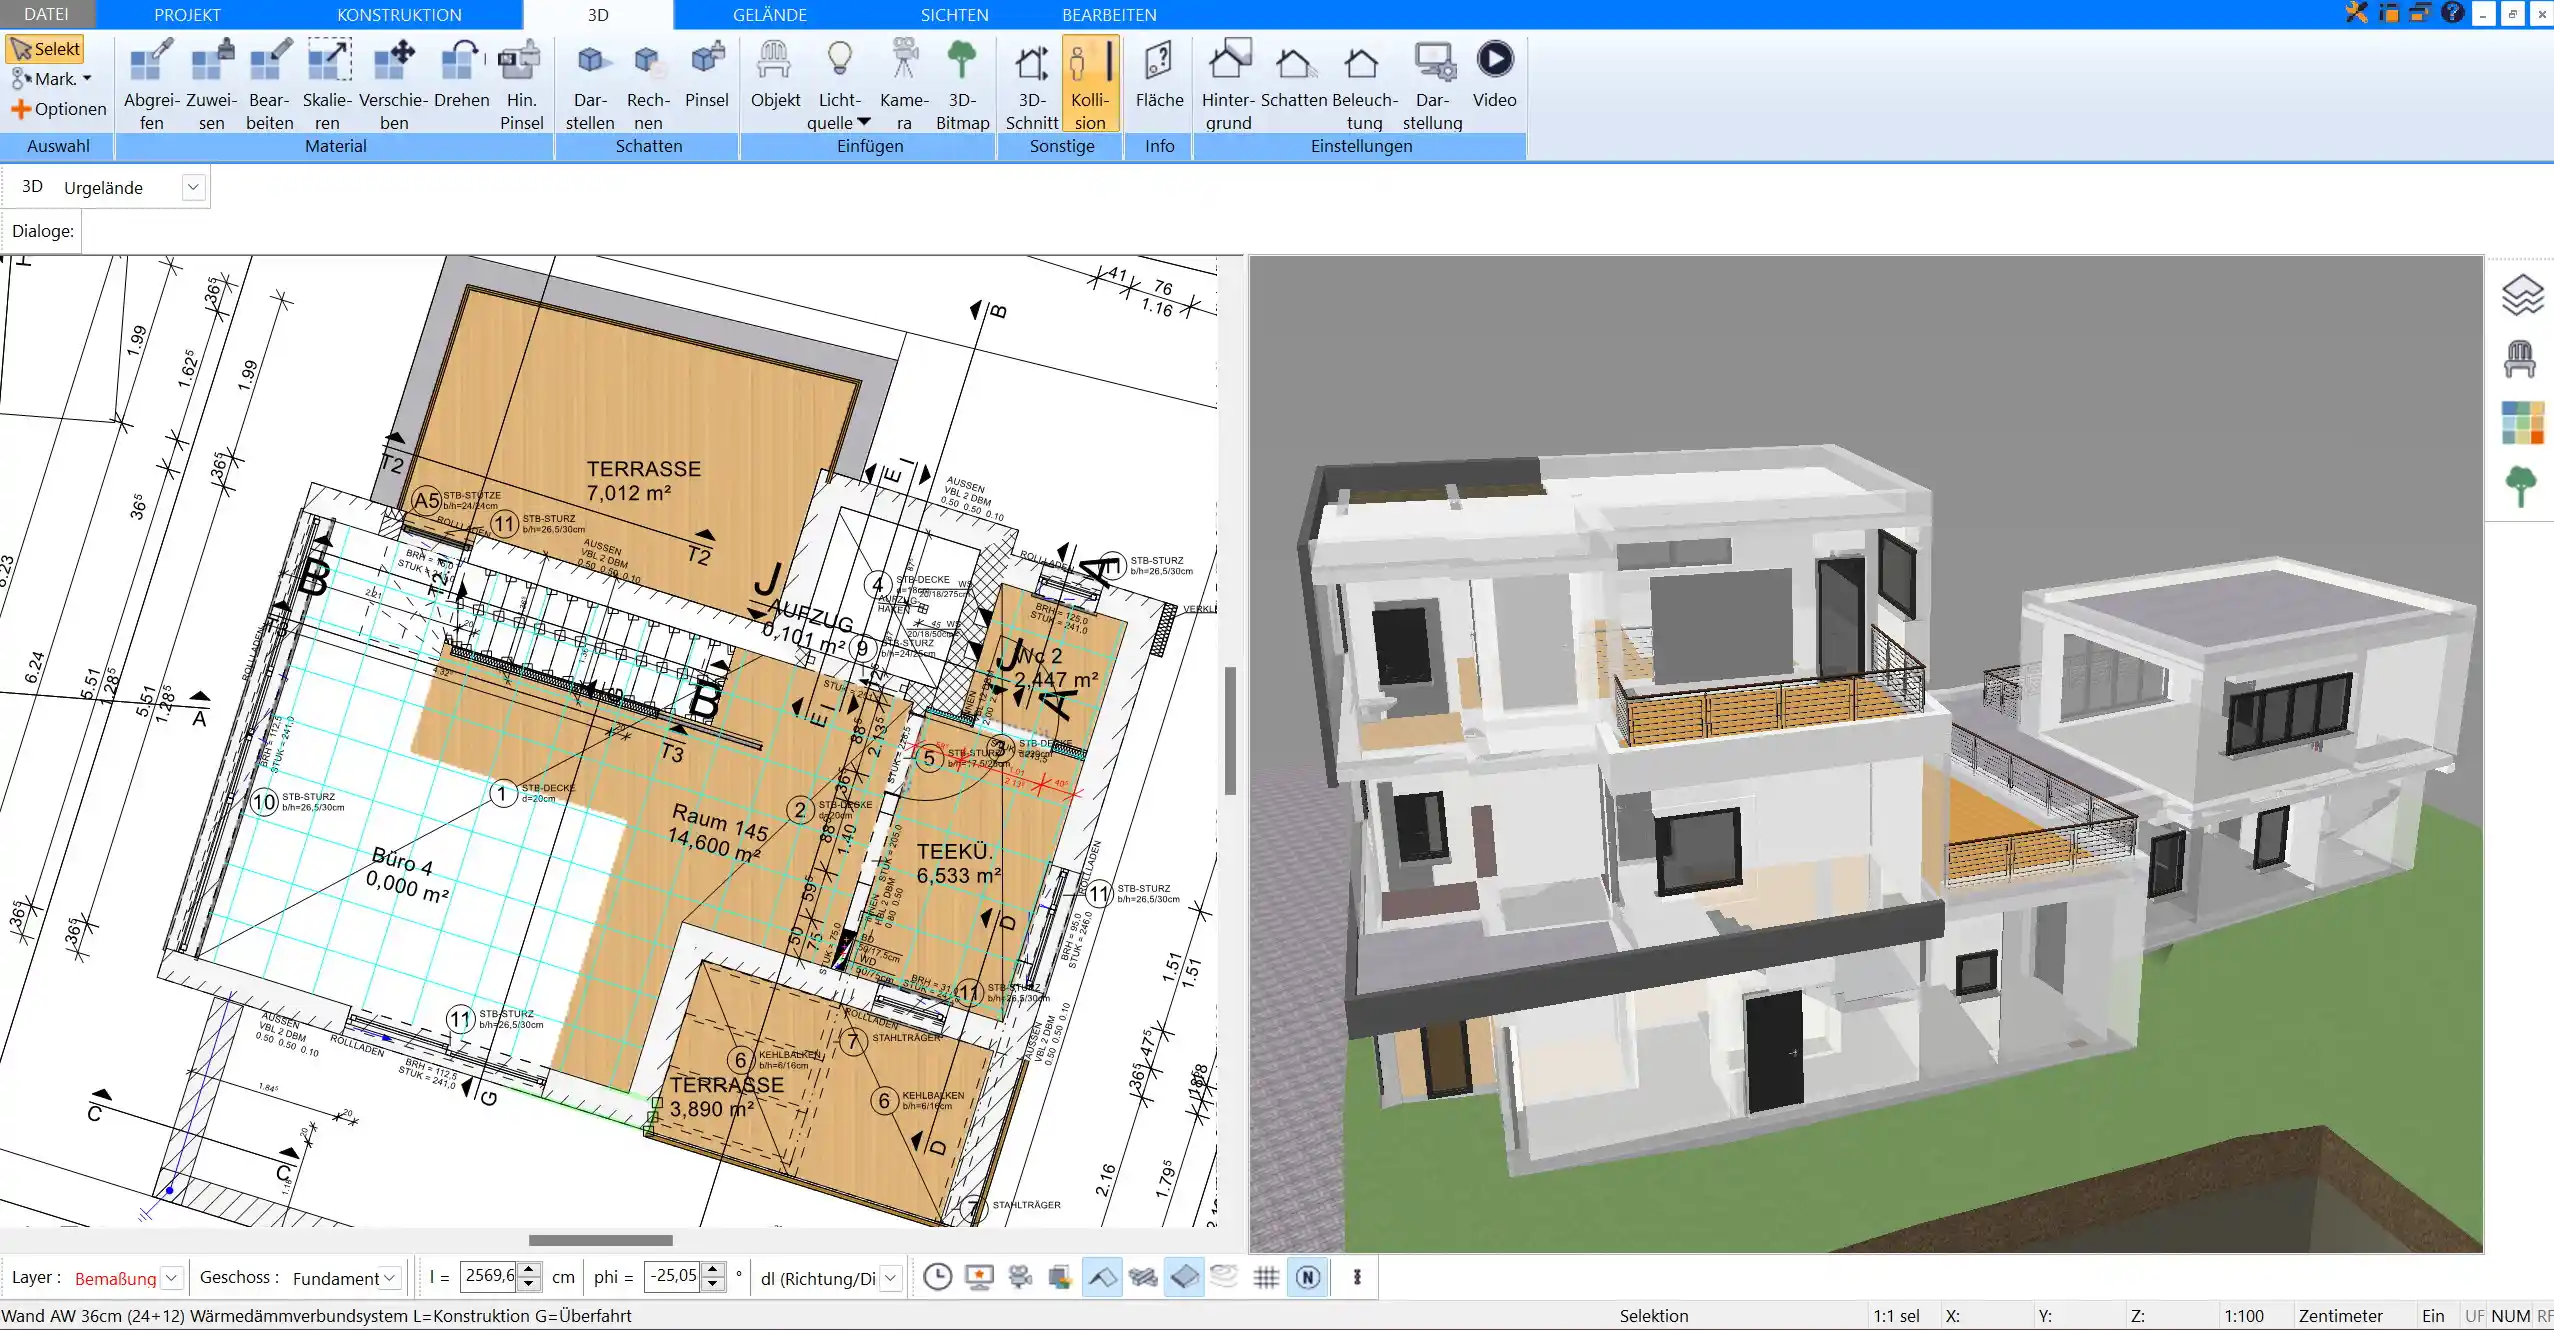The width and height of the screenshot is (2554, 1330).
Task: Click the Zentimeter unit in status bar
Action: click(x=2340, y=1316)
